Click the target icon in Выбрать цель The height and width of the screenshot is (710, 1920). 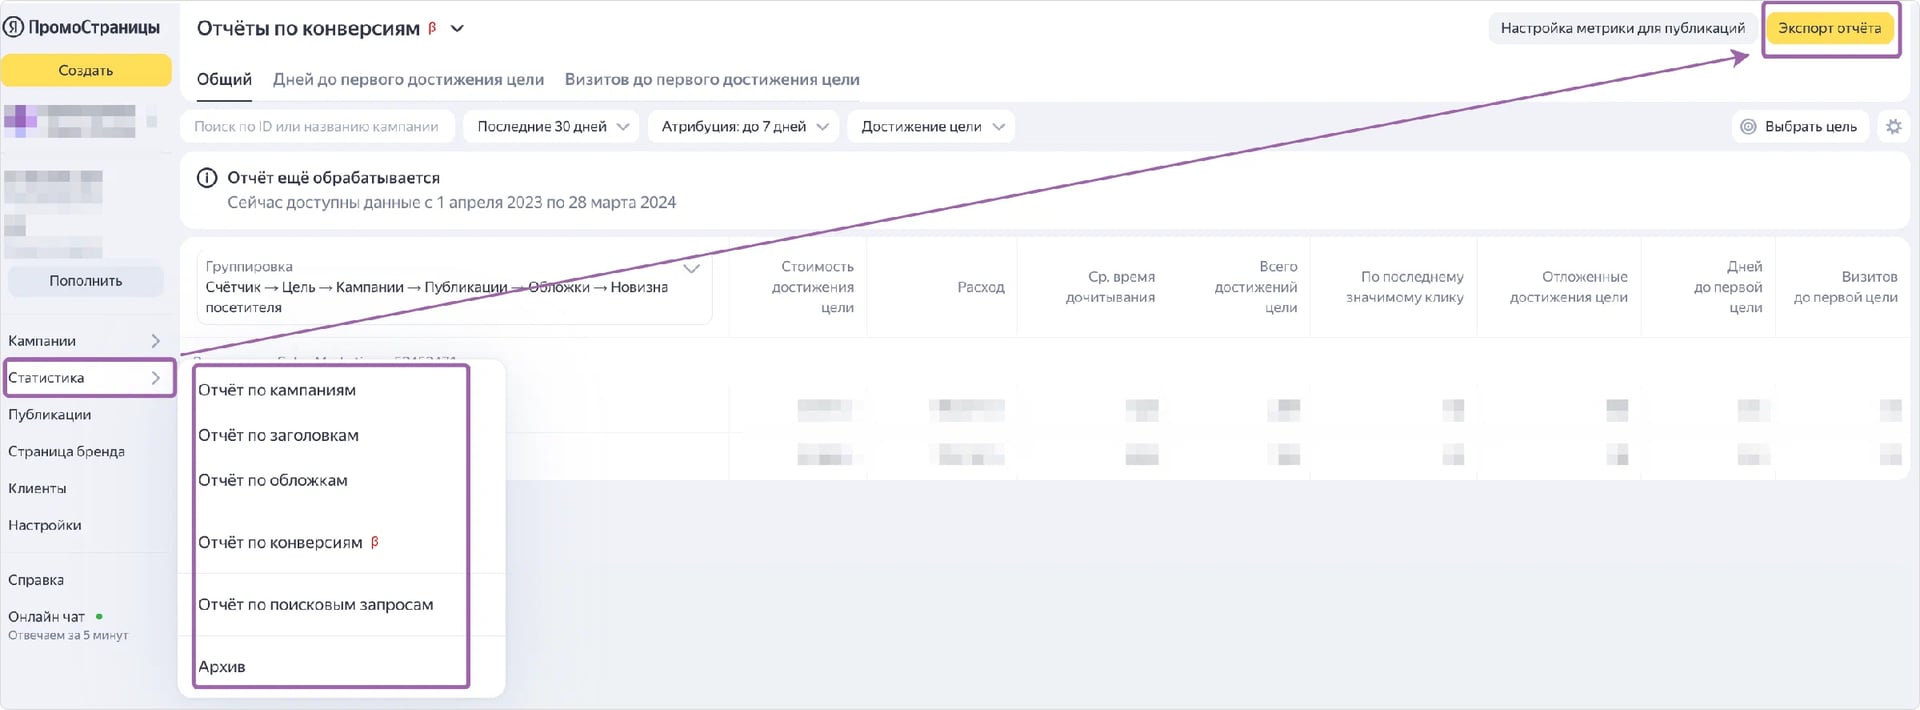(x=1748, y=127)
